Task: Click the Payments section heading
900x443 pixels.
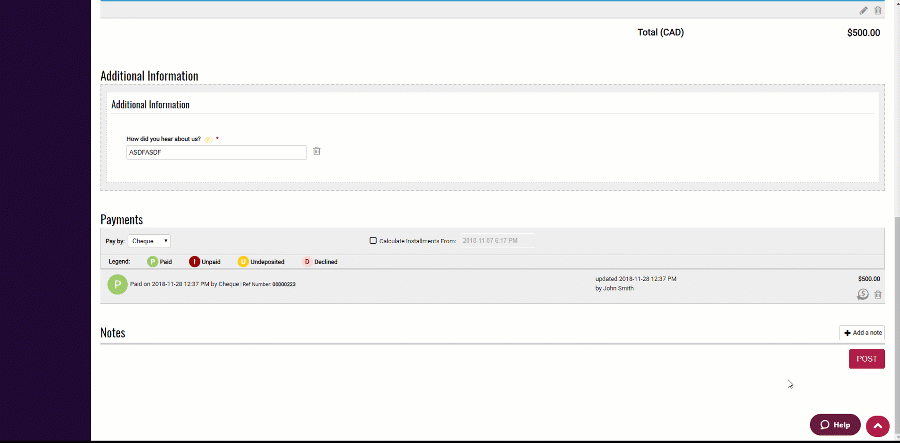Action: pos(122,219)
